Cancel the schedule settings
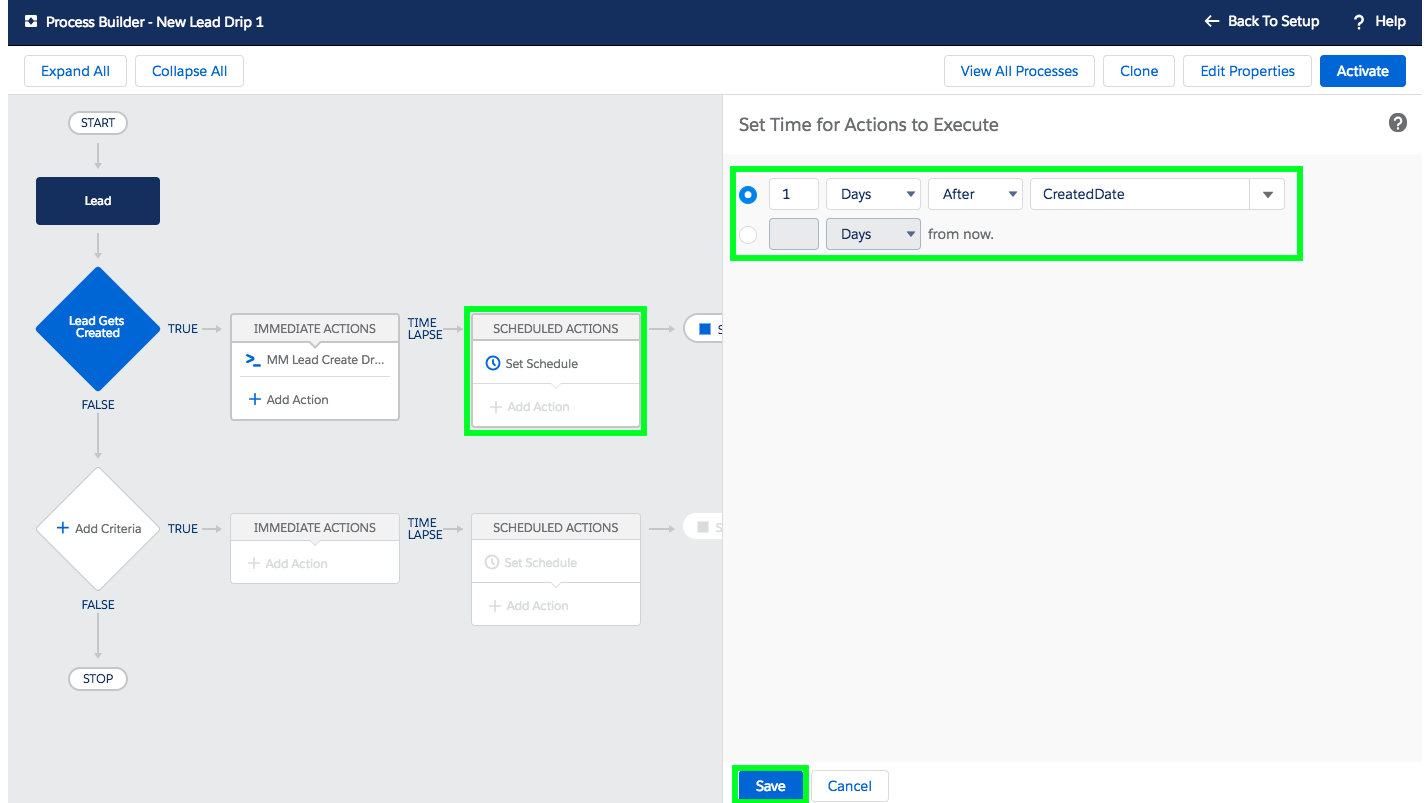Image resolution: width=1427 pixels, height=803 pixels. [x=849, y=786]
